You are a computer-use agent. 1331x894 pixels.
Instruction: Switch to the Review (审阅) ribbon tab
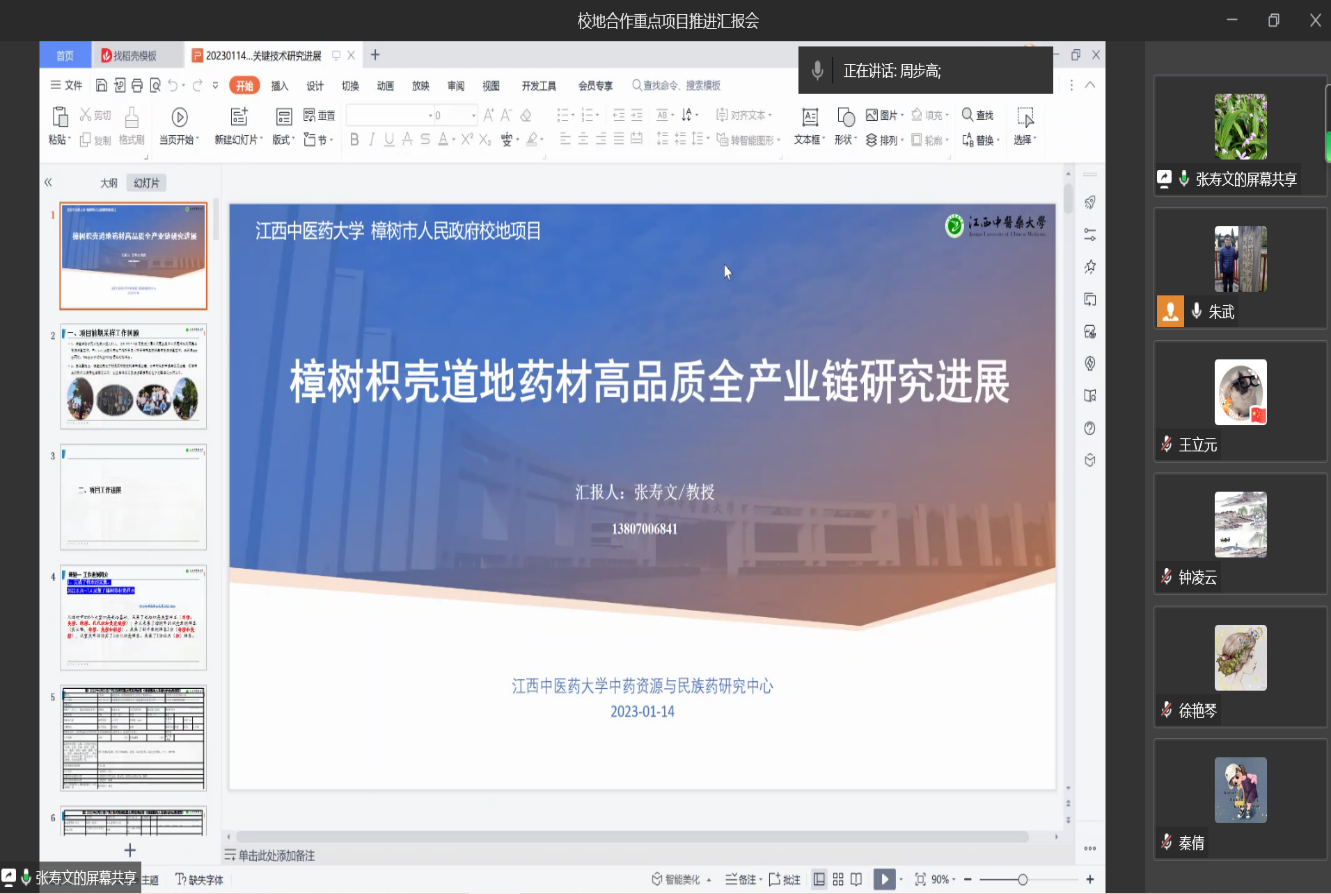(x=456, y=86)
